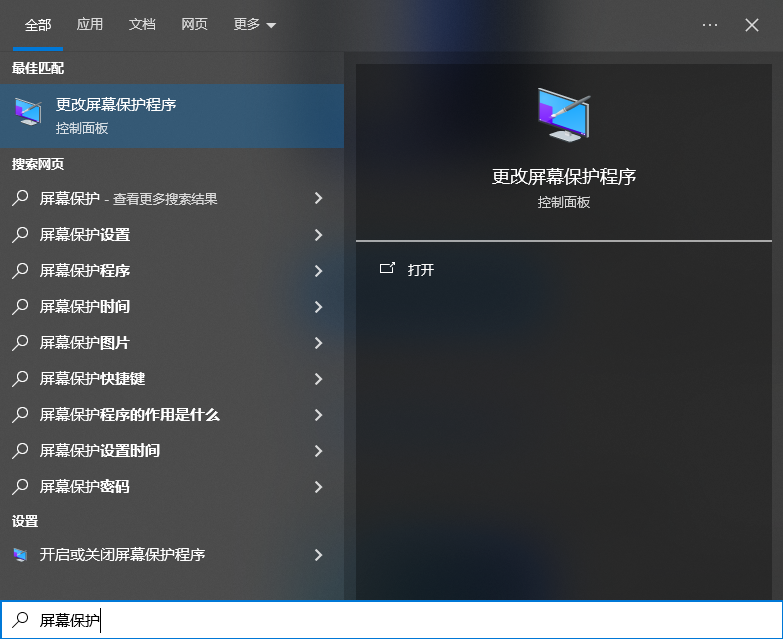This screenshot has width=783, height=639.
Task: Close the search panel
Action: pos(752,25)
